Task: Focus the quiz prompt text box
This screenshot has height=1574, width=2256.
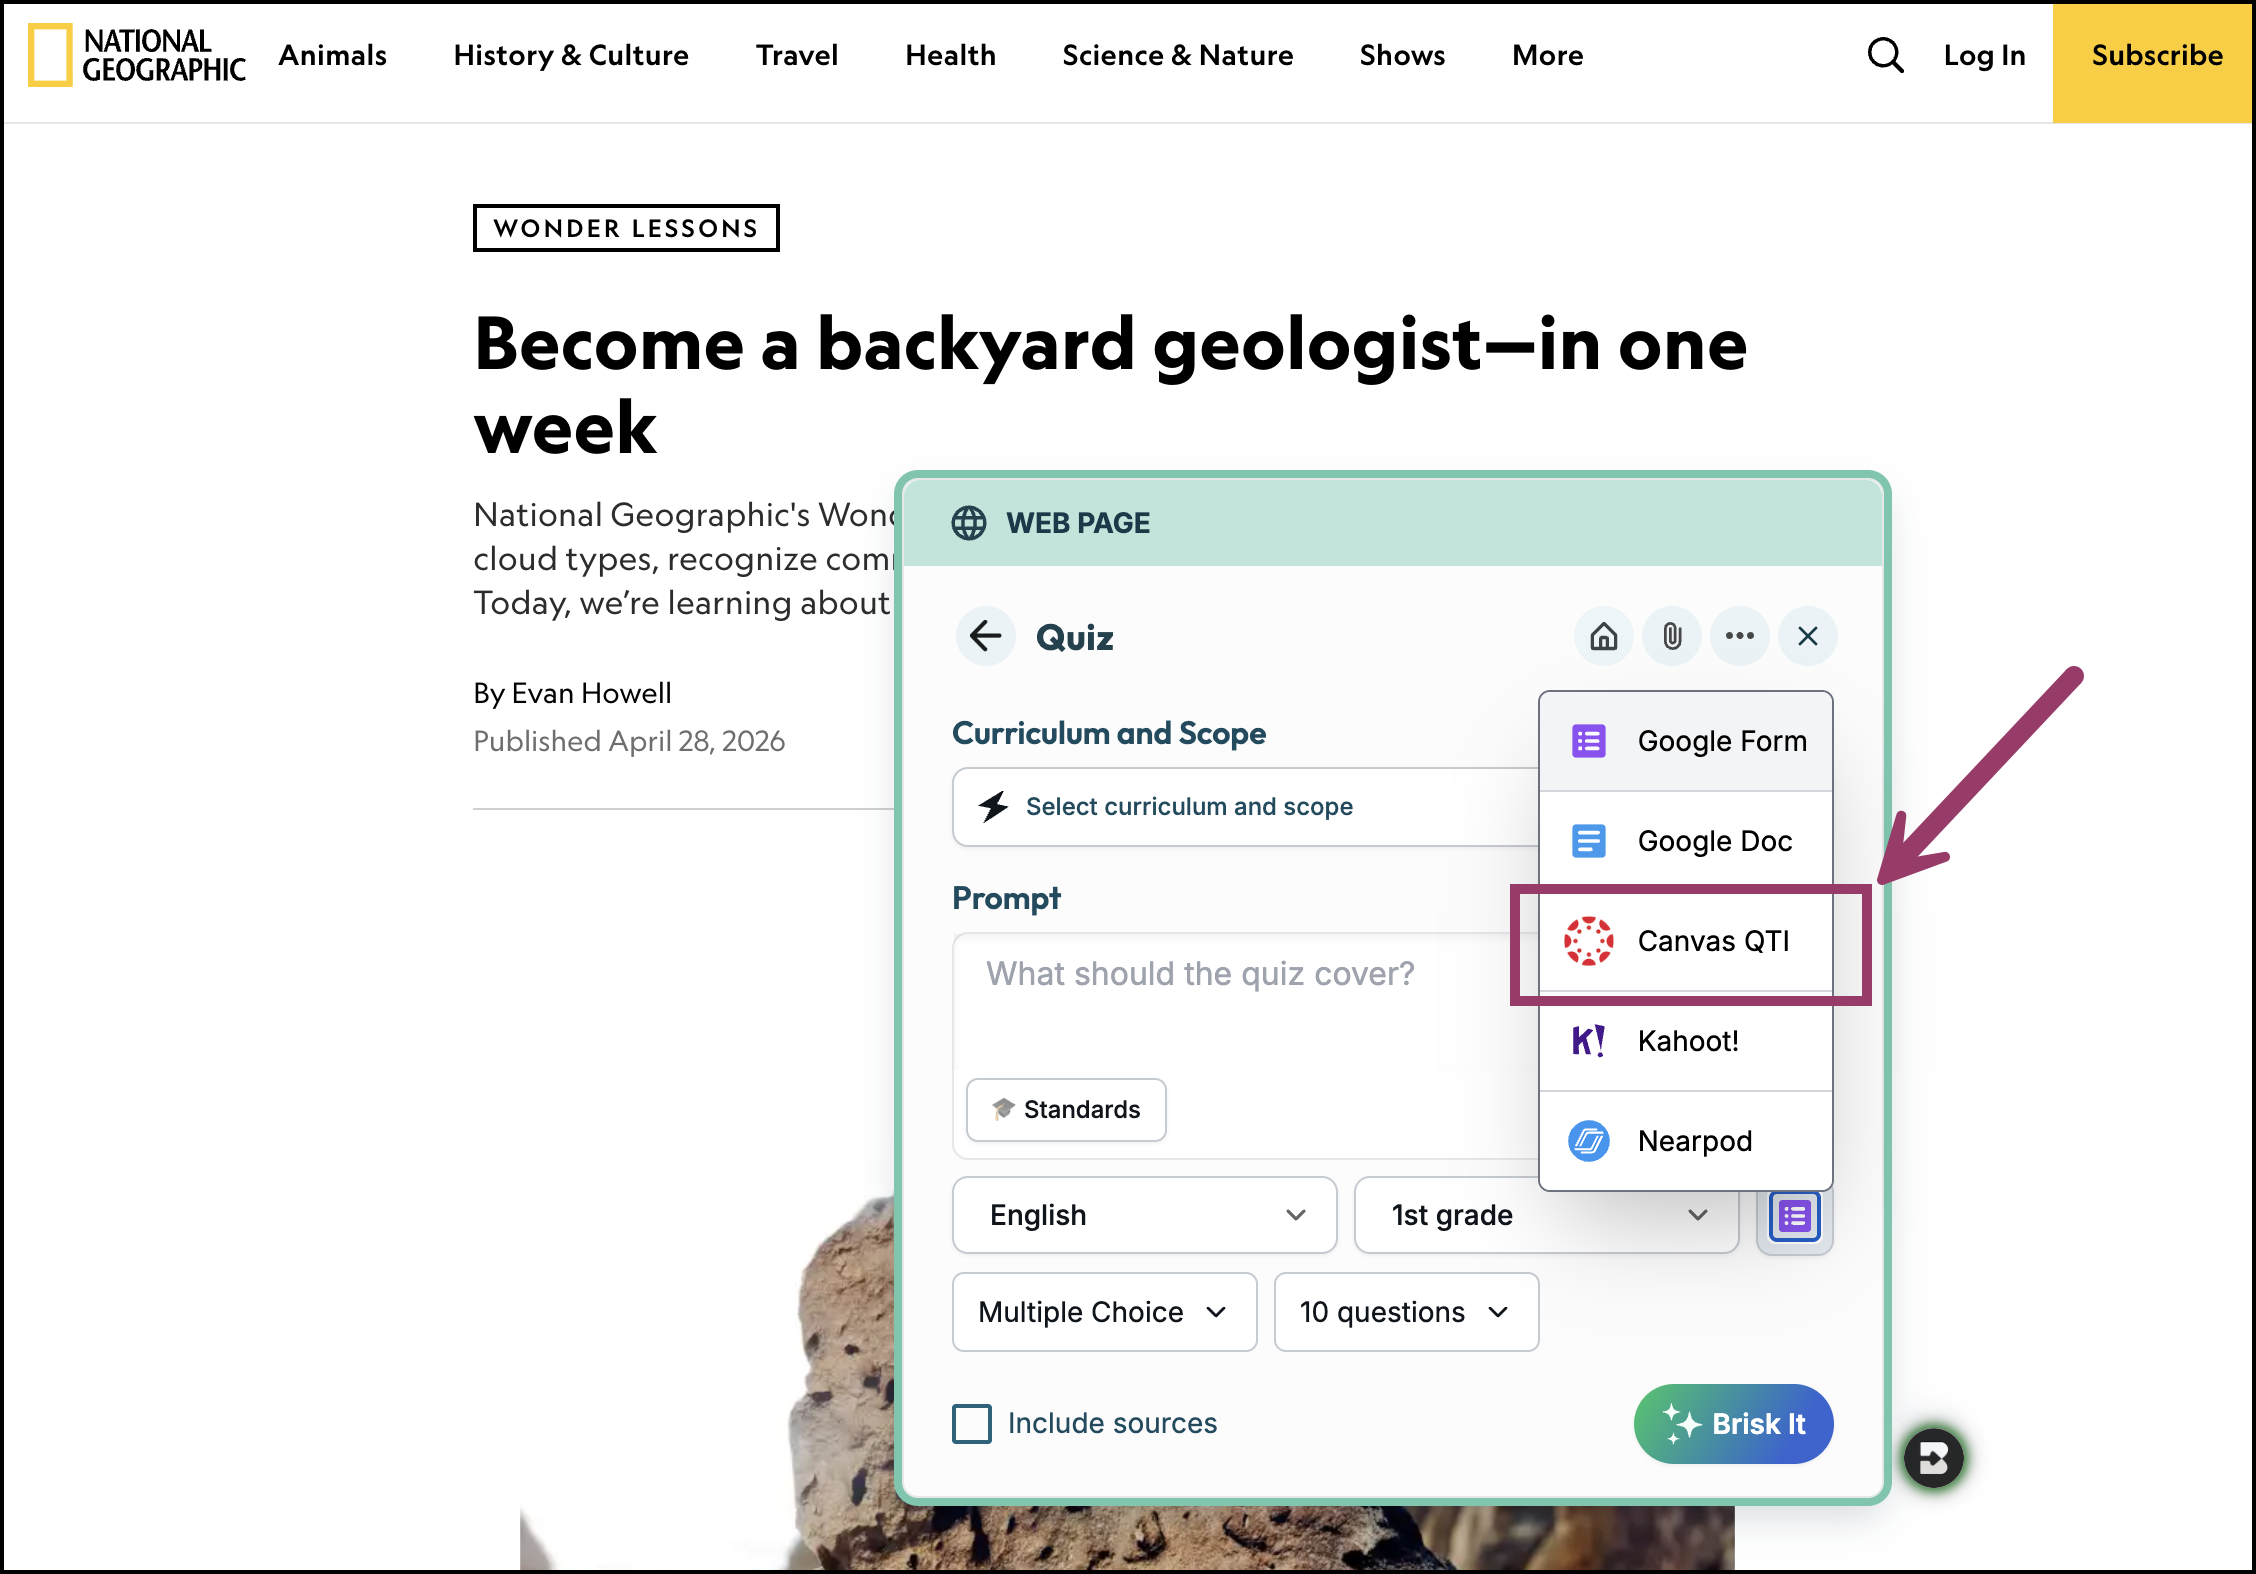Action: (1246, 1004)
